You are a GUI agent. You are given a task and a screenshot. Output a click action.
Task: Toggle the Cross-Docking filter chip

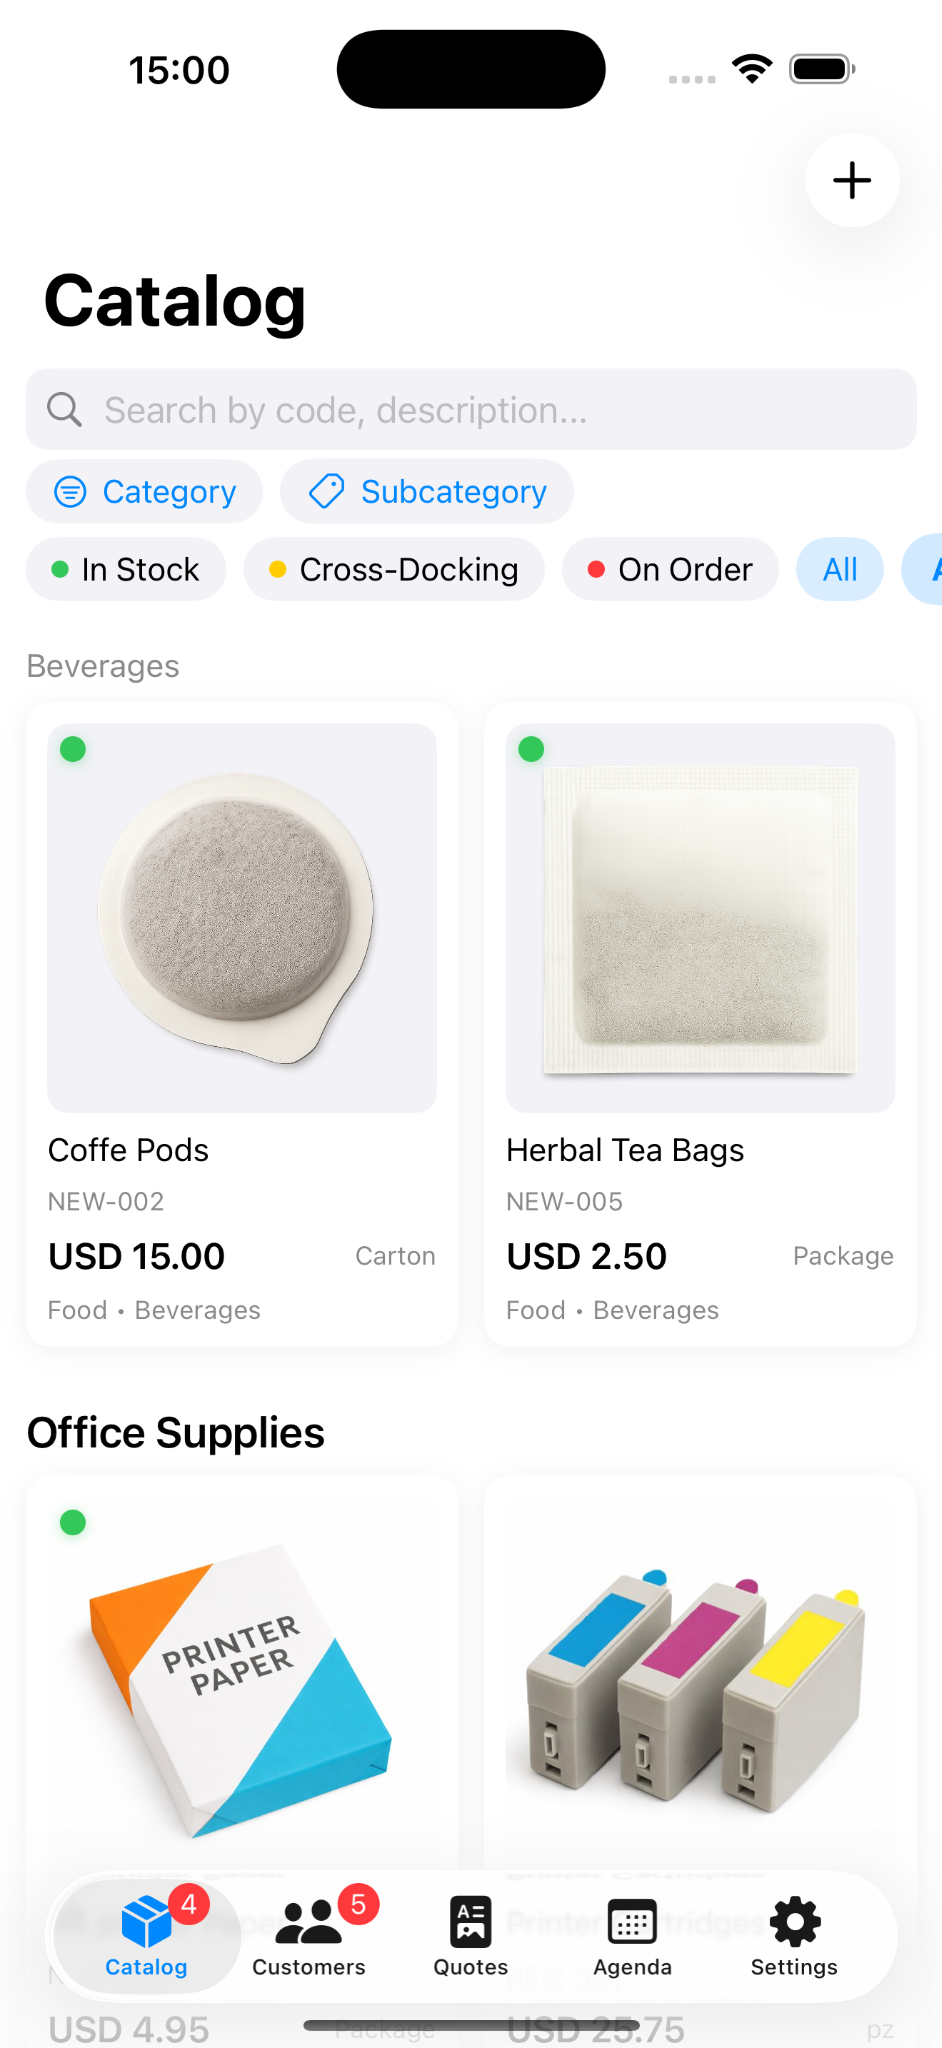click(x=394, y=569)
